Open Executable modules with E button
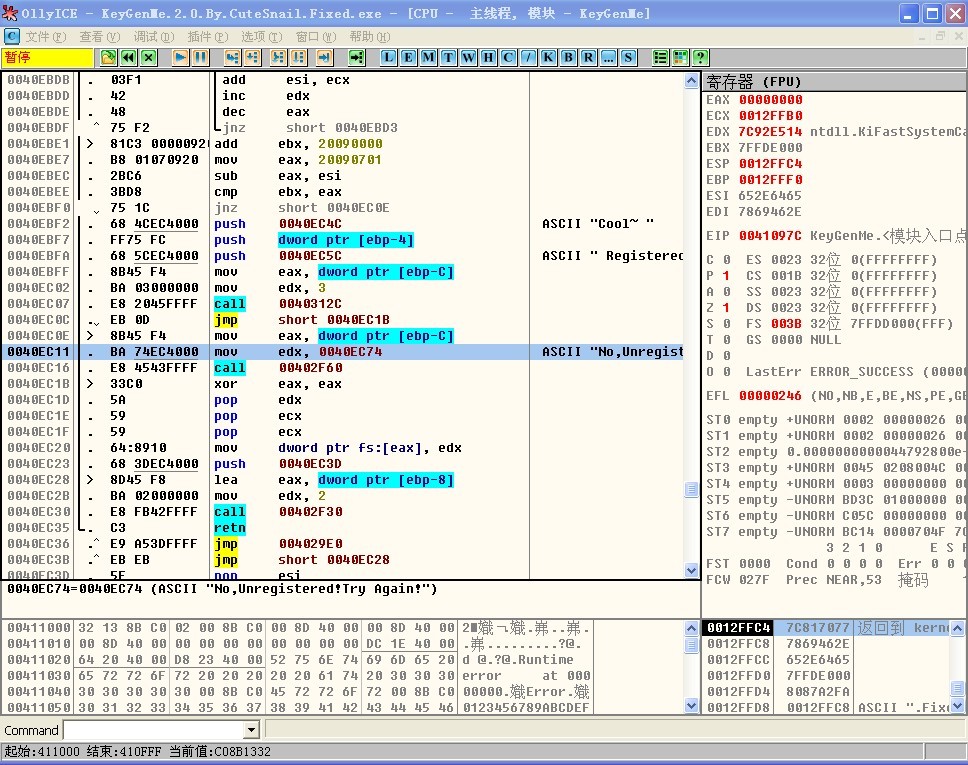The image size is (968, 765). 408,57
